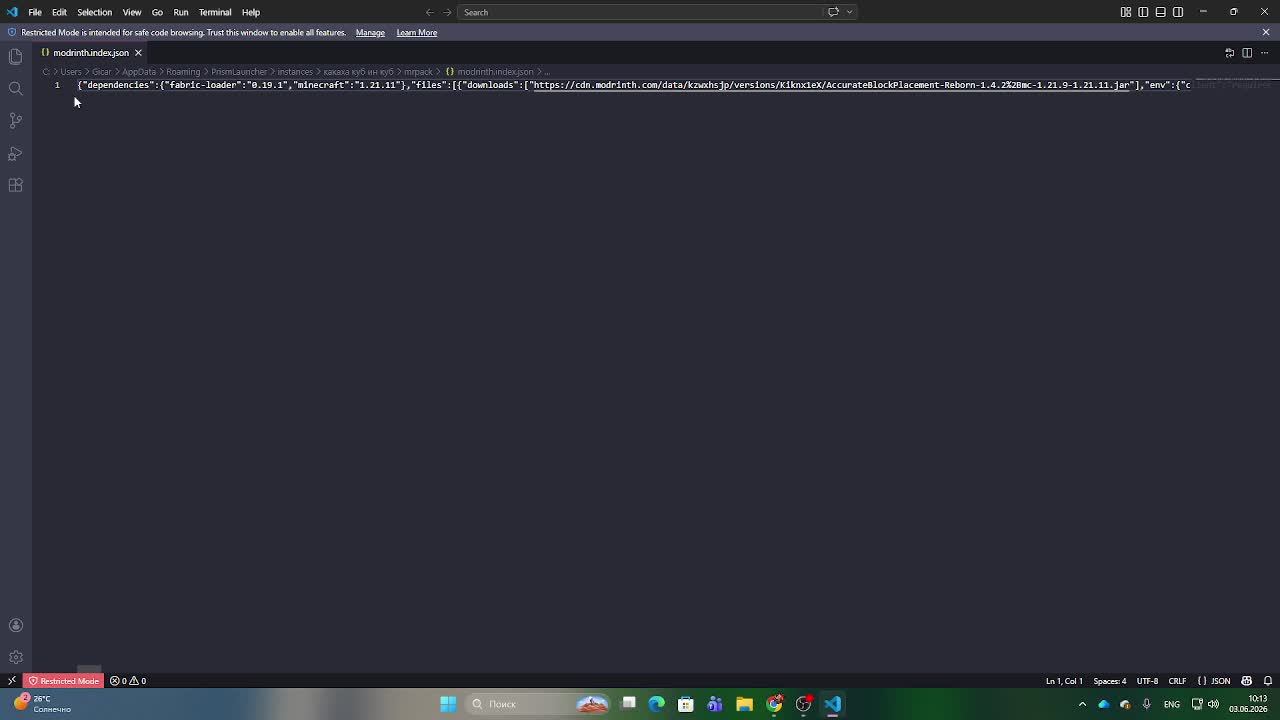Screen dimensions: 1280x720
Task: Click the VS Code logo in title bar
Action: (x=12, y=12)
